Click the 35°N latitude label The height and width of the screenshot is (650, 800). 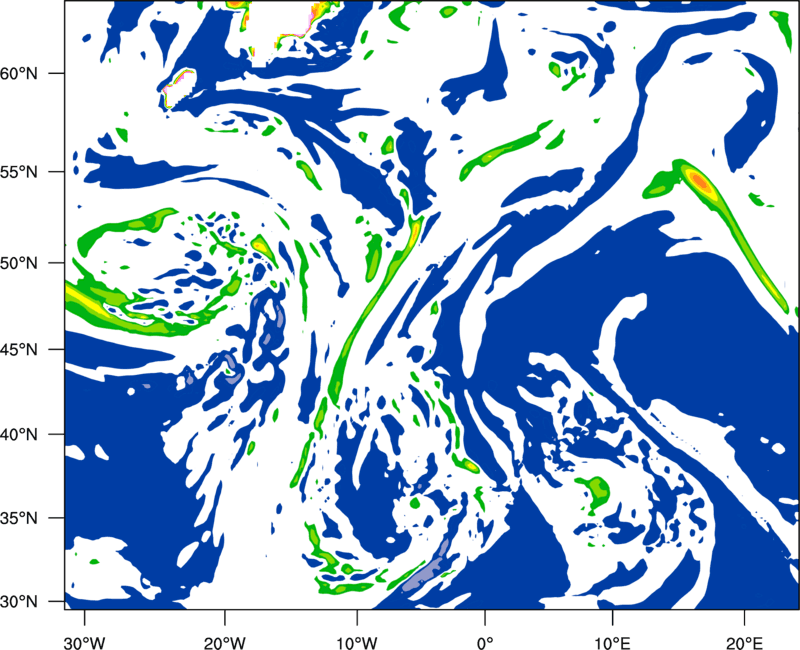tap(19, 518)
